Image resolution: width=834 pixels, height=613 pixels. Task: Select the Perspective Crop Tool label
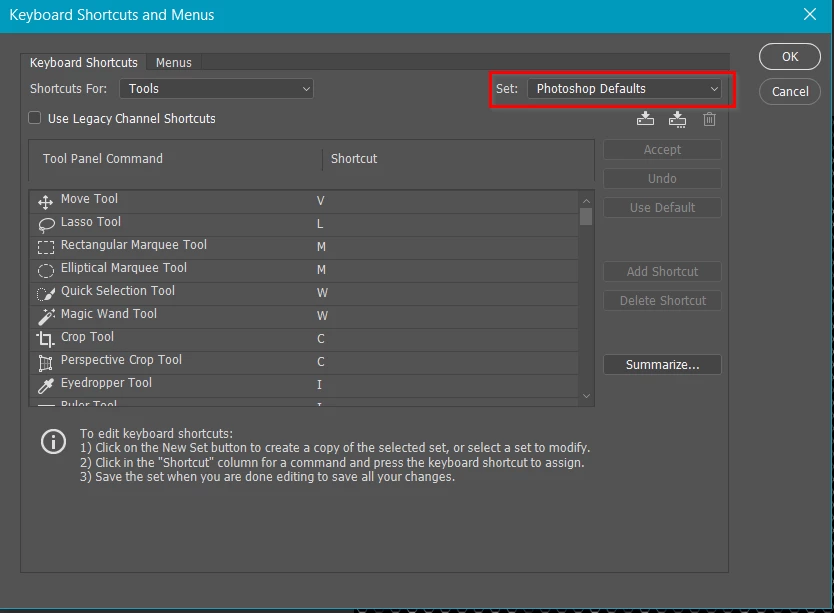[x=121, y=359]
